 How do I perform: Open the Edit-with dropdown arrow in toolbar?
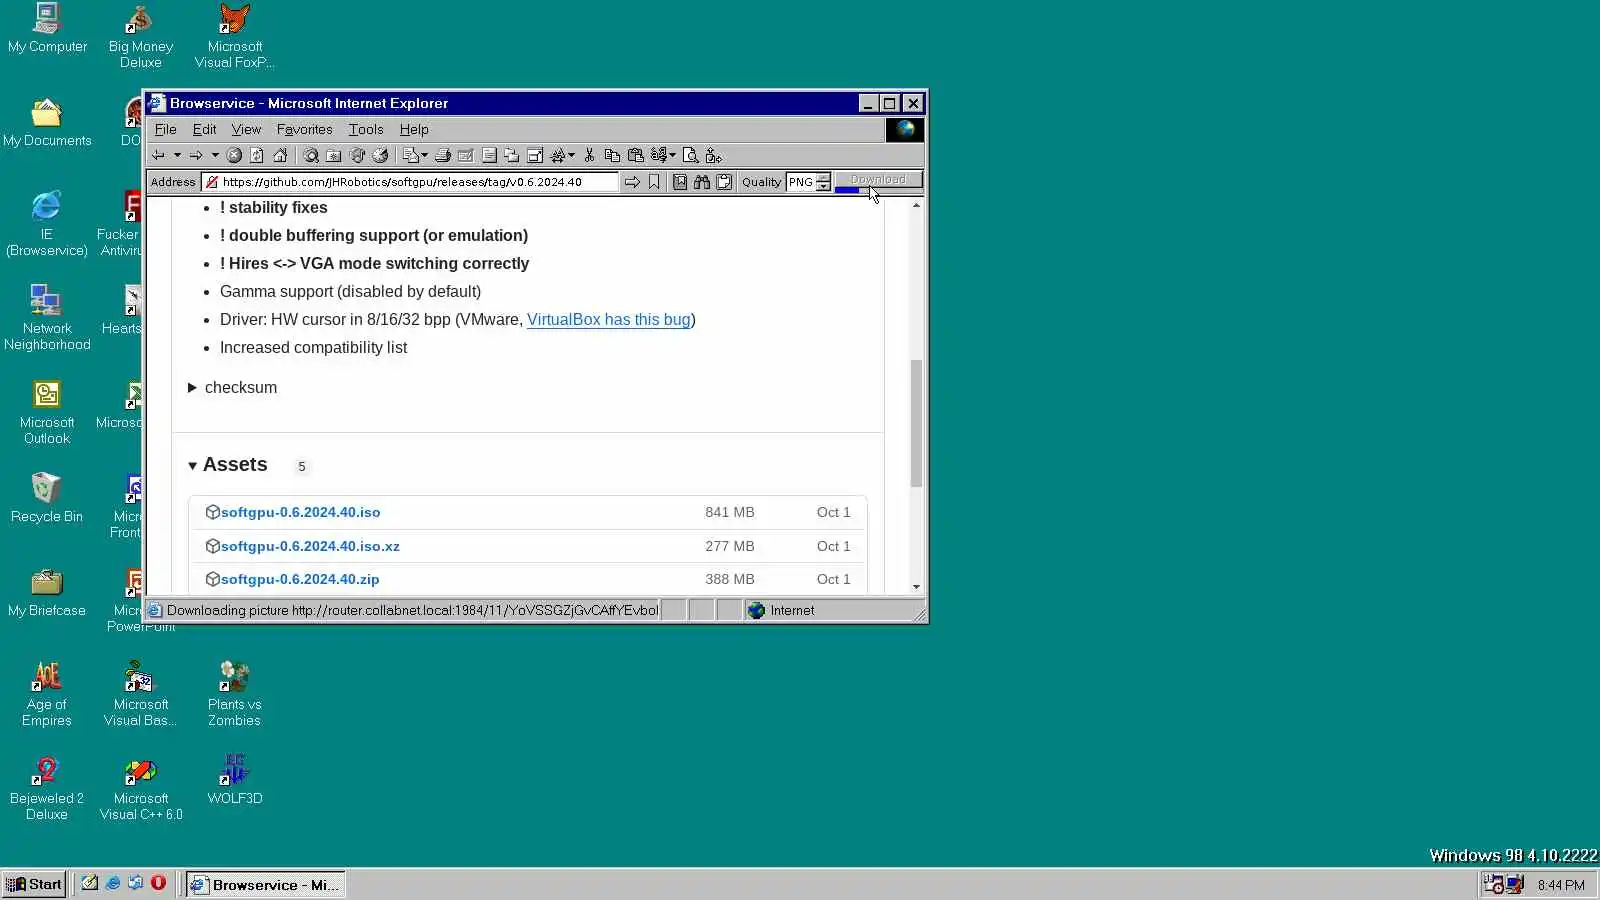425,155
